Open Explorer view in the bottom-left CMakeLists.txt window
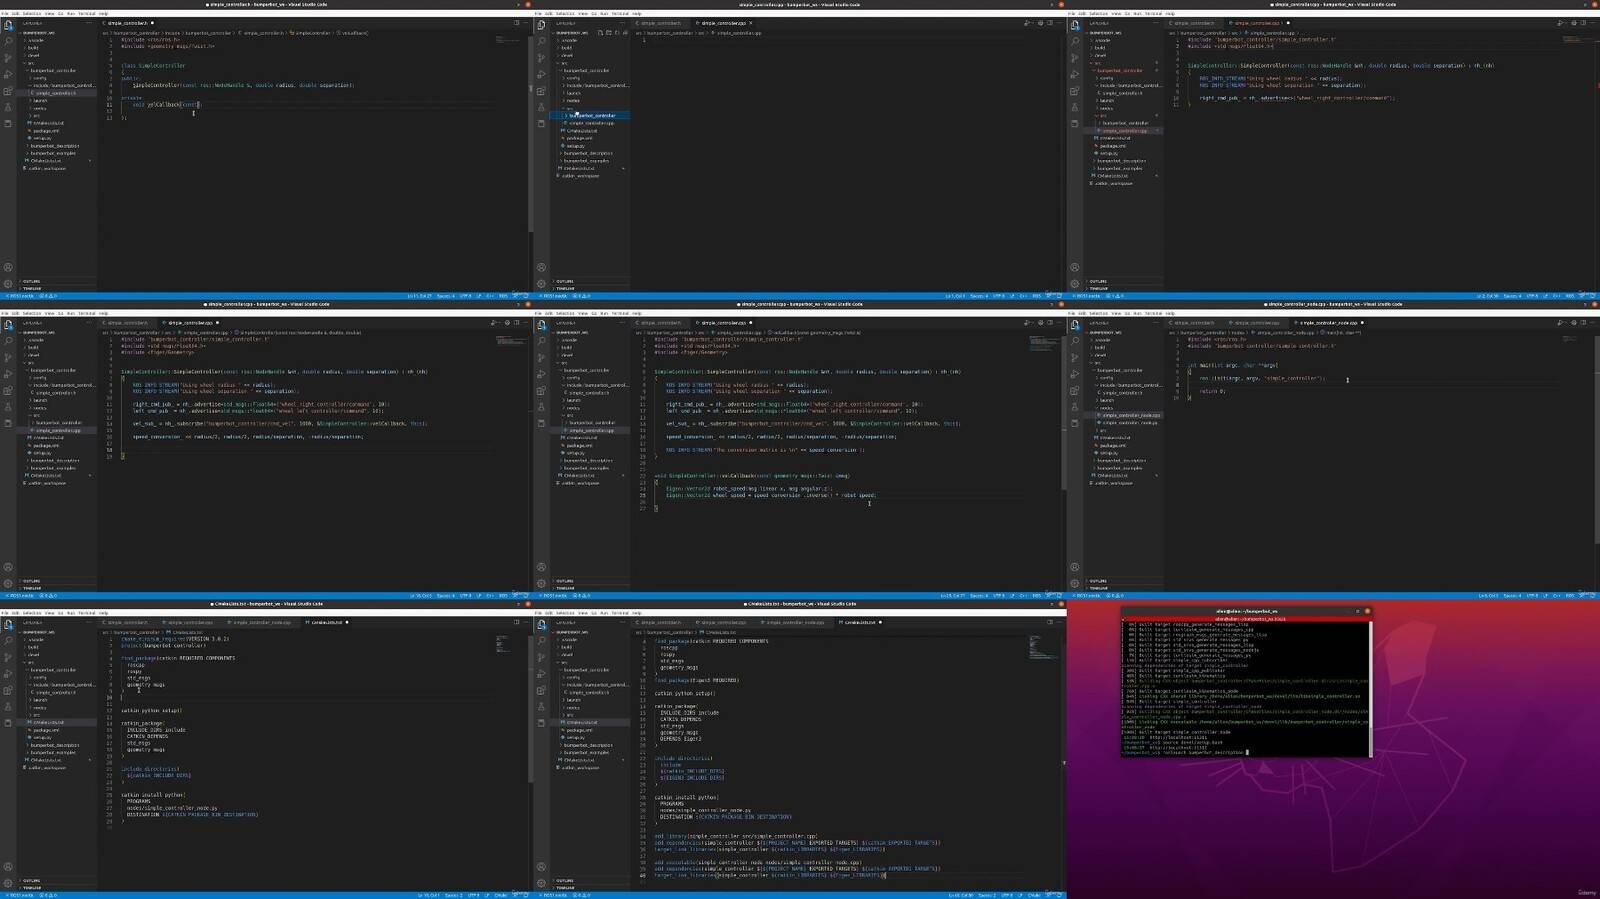Image resolution: width=1600 pixels, height=899 pixels. [8, 625]
